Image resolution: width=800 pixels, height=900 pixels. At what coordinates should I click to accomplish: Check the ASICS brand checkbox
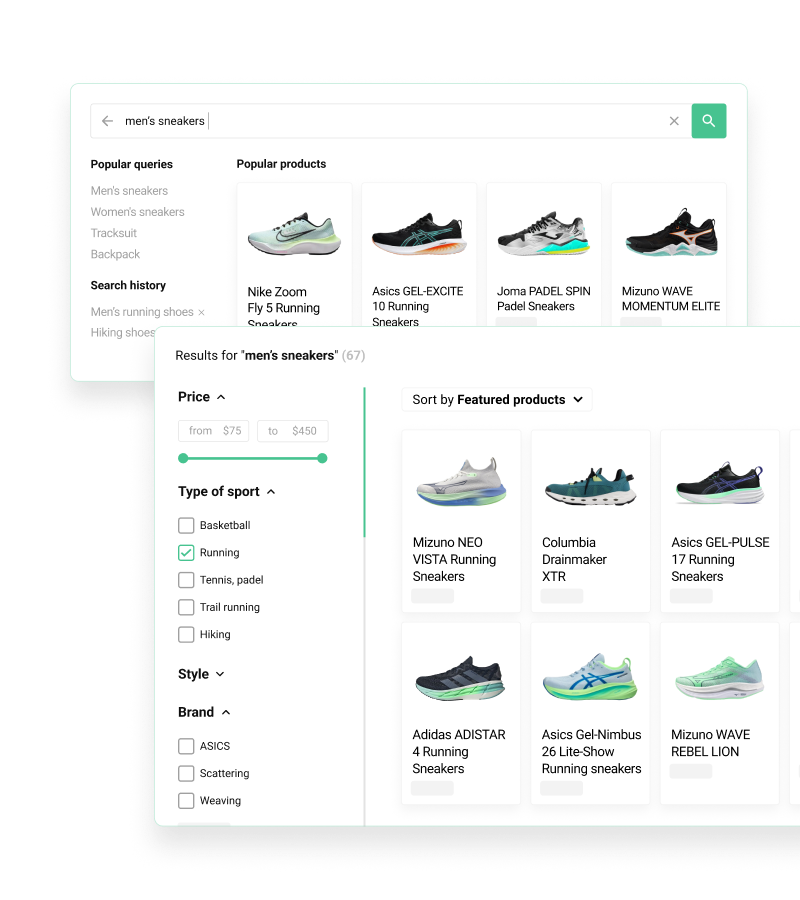[186, 746]
